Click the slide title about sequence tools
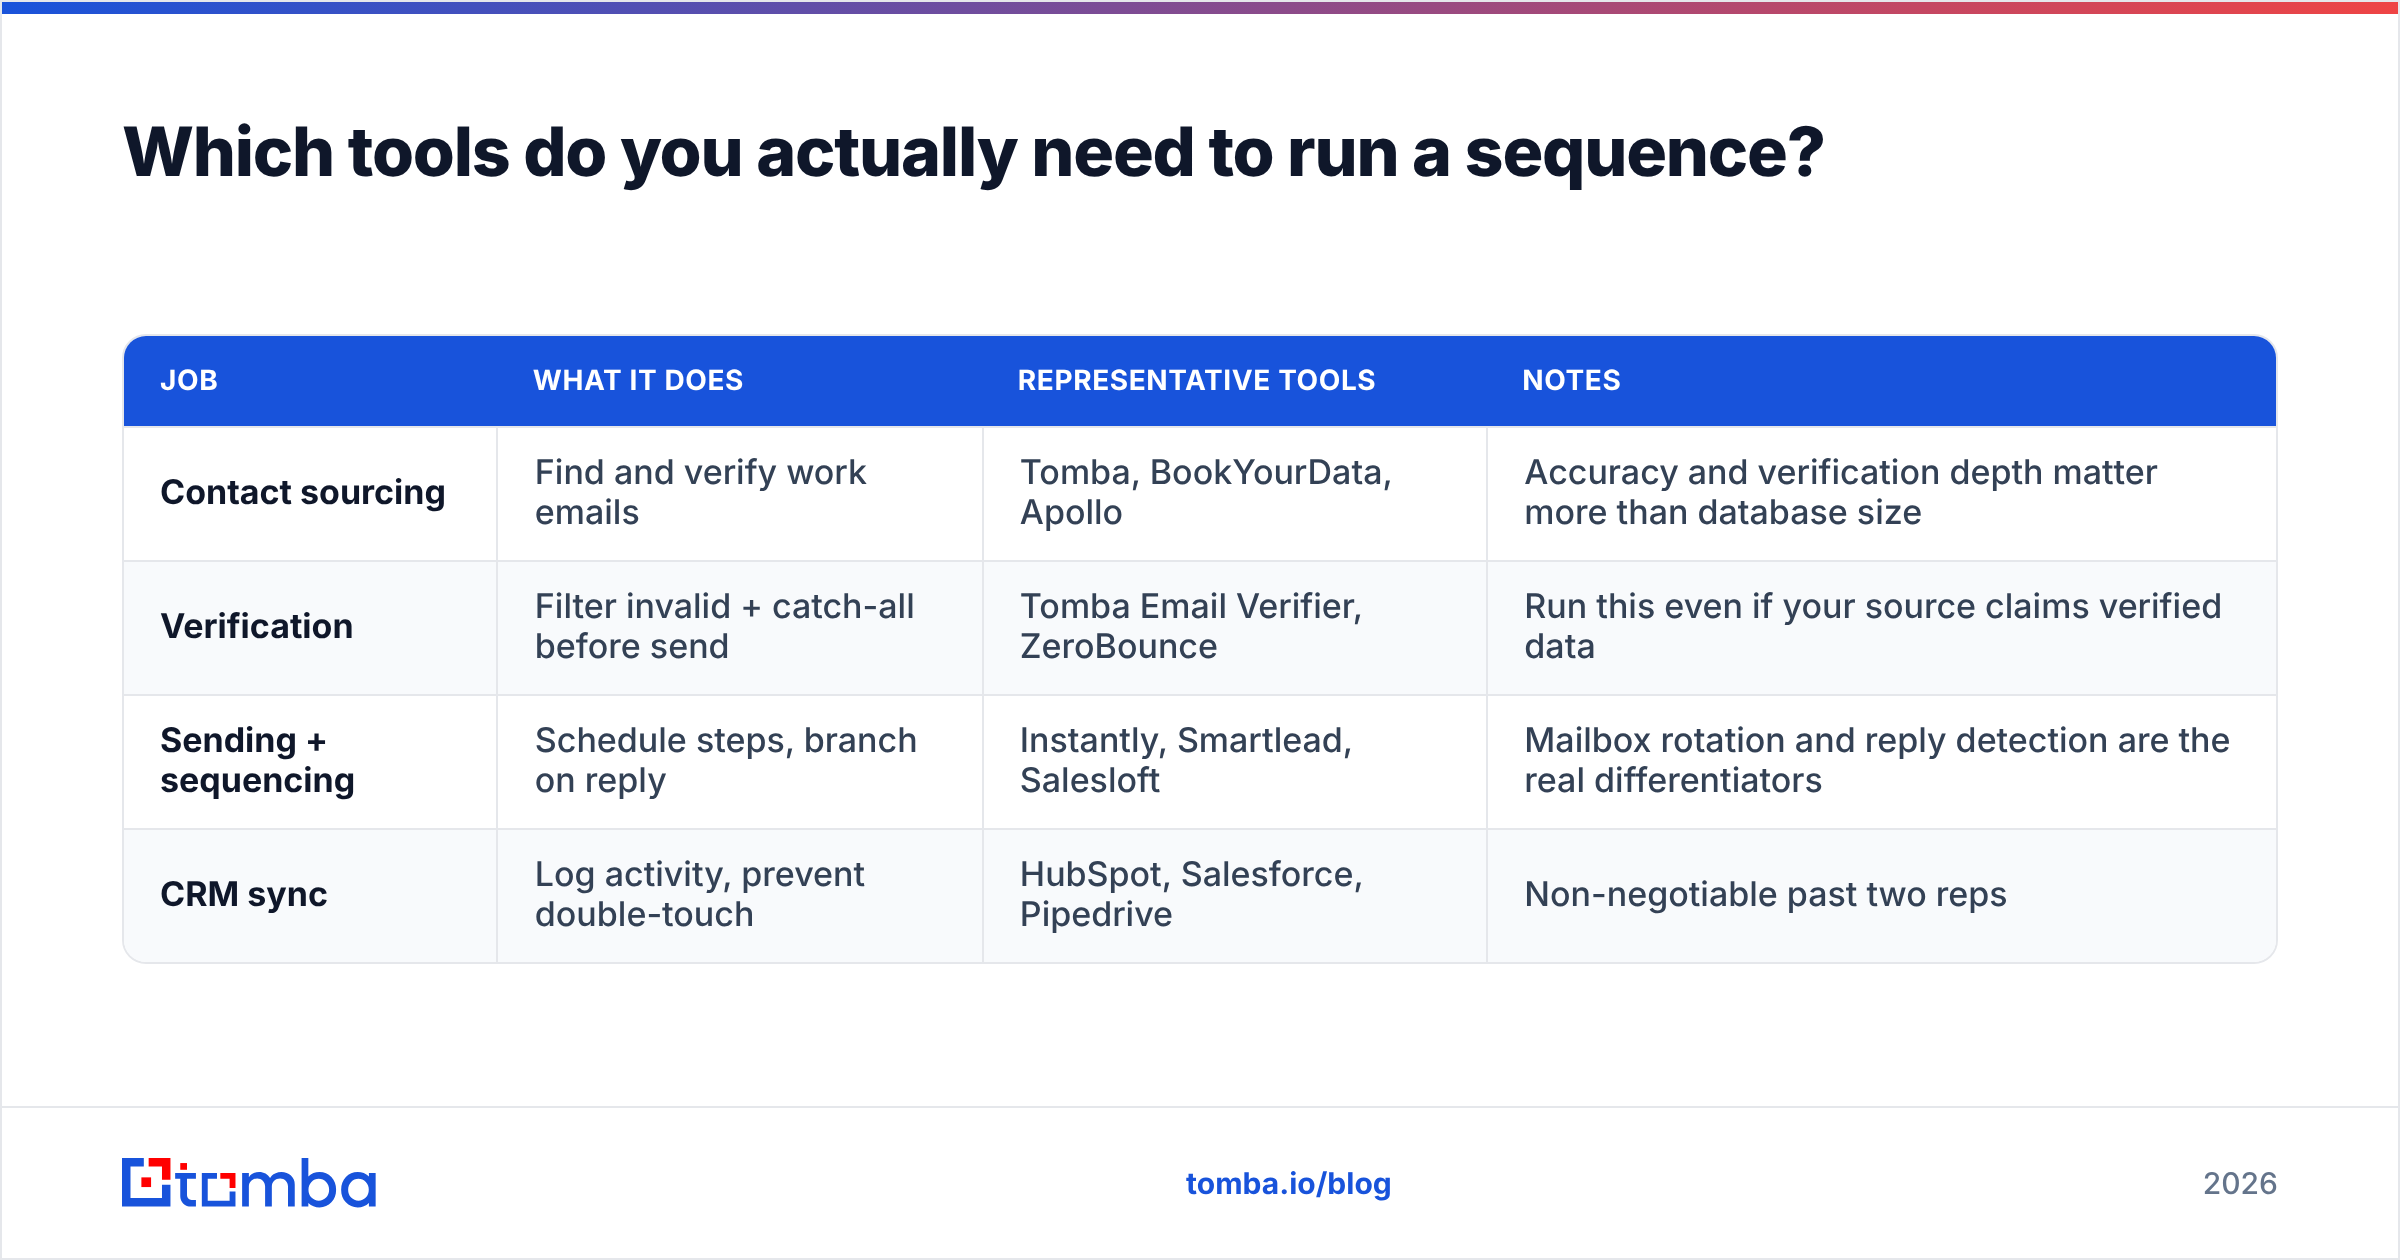 pos(973,153)
